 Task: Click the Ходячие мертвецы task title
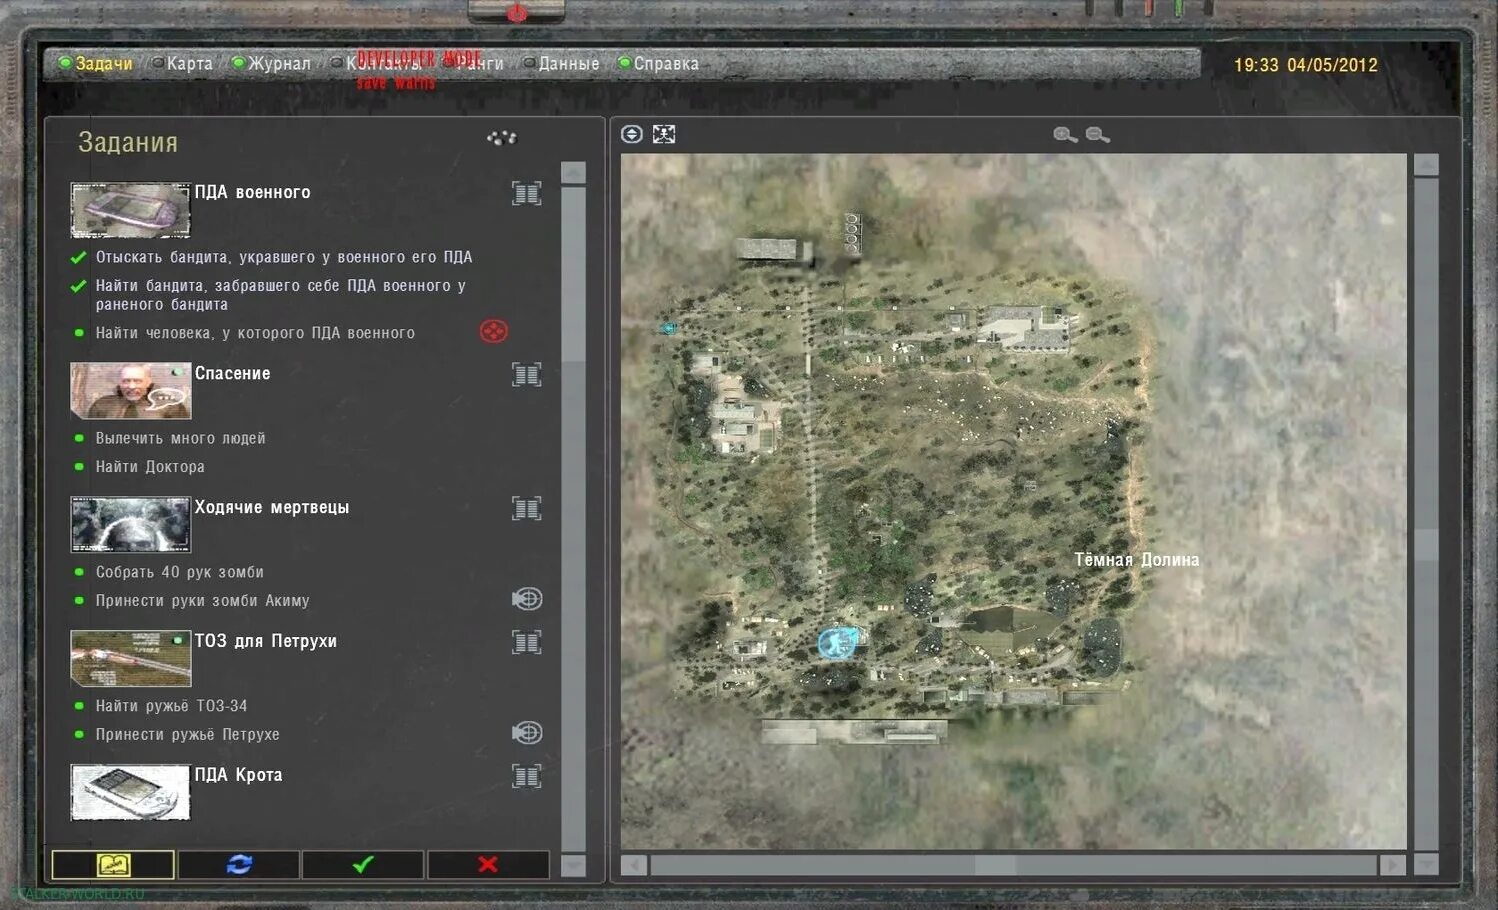pyautogui.click(x=272, y=507)
